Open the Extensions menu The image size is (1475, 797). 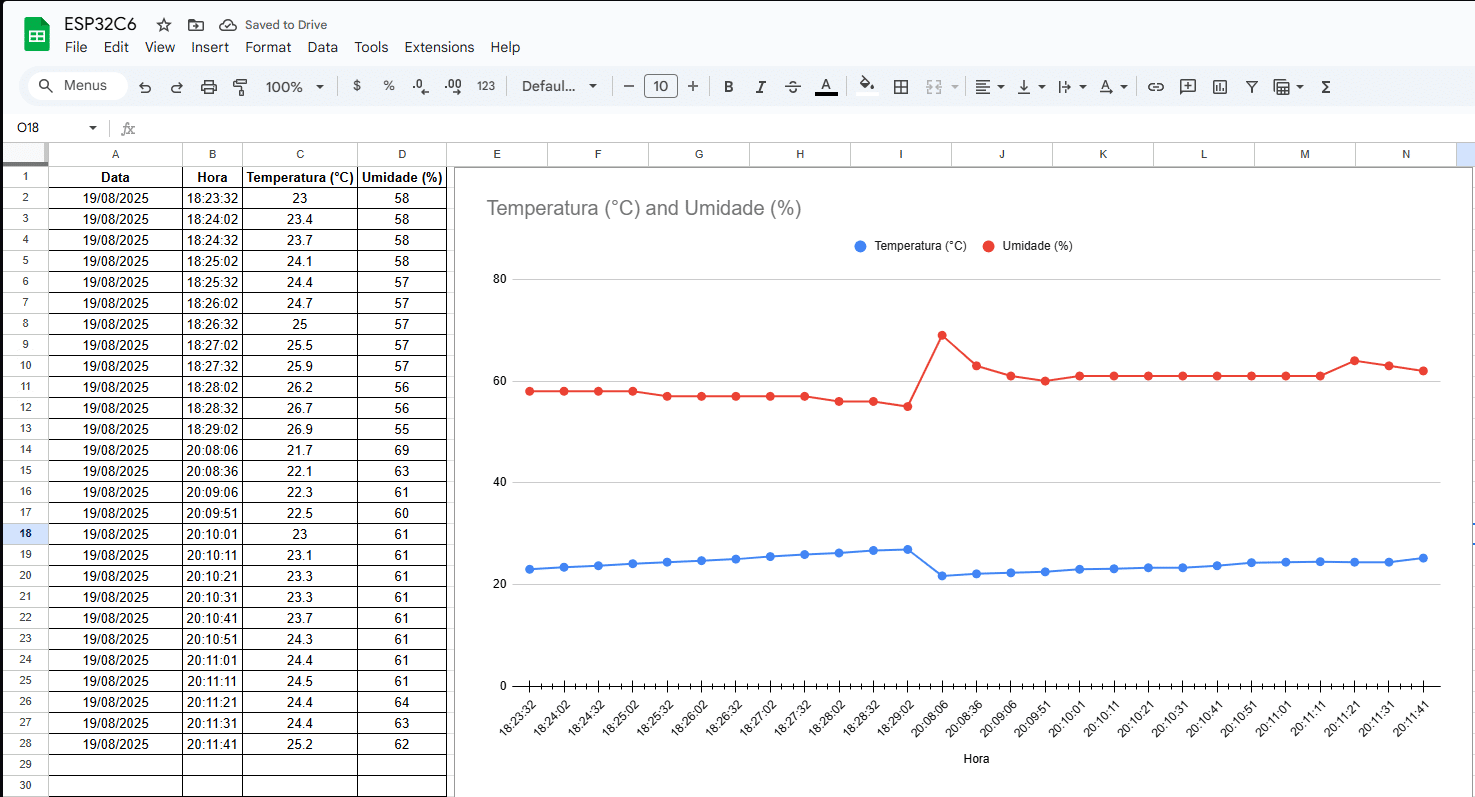439,47
